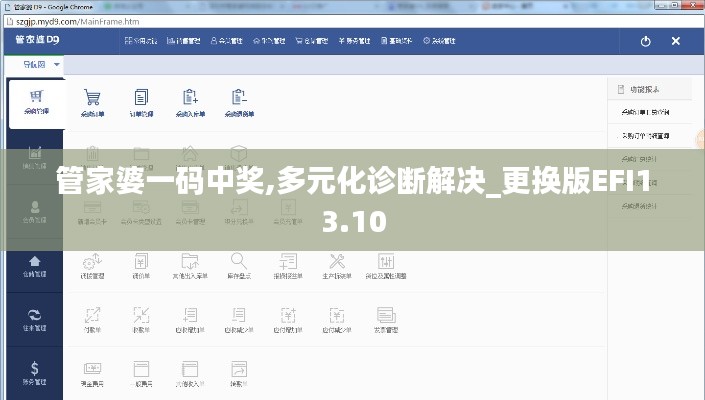
Task: Open the order management document icon
Action: (141, 99)
